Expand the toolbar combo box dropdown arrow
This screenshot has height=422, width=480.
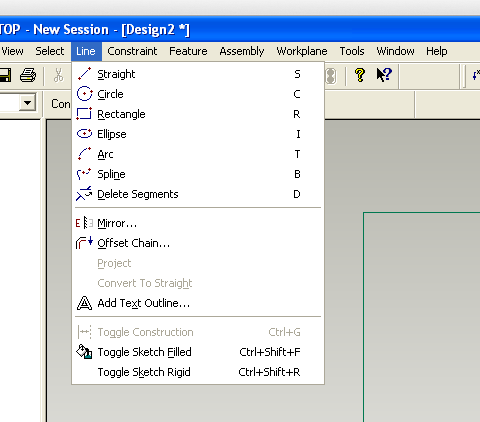(27, 103)
